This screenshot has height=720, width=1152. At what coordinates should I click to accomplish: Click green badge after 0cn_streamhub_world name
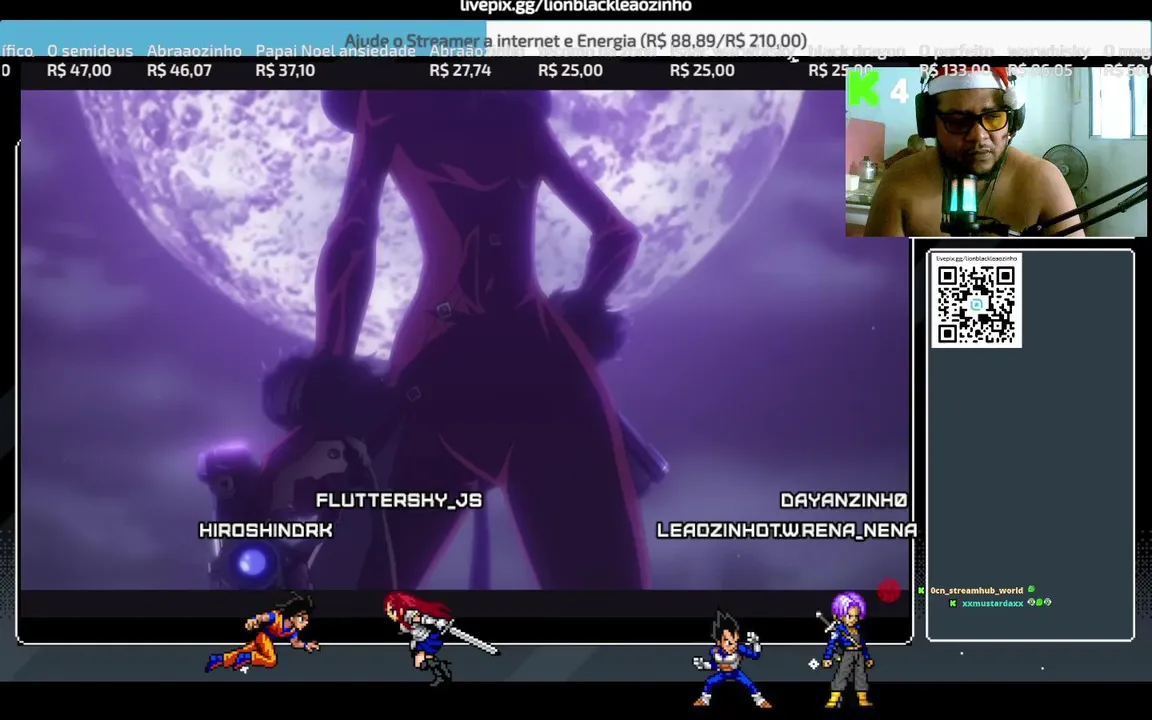[x=1032, y=589]
